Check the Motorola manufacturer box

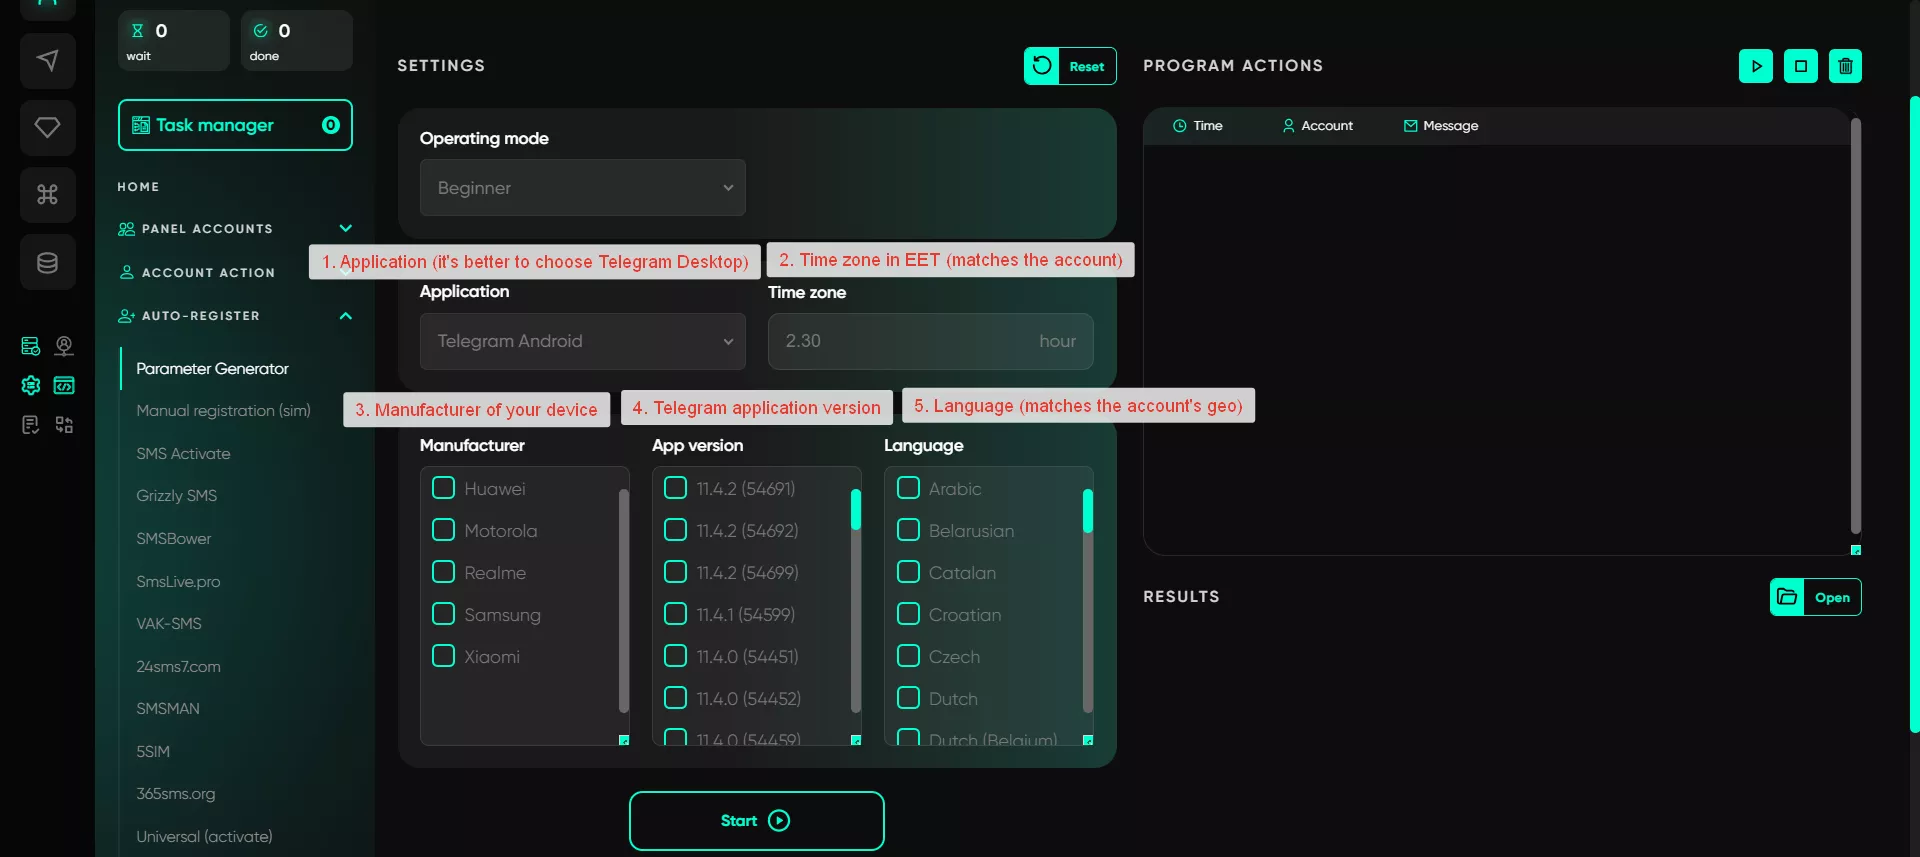443,530
